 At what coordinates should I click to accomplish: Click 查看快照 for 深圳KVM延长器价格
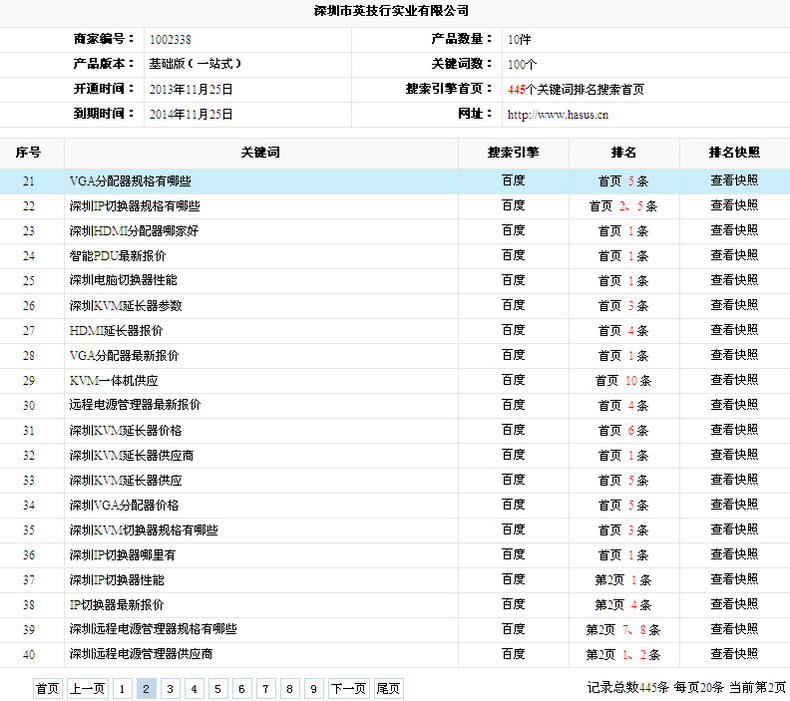pos(734,430)
